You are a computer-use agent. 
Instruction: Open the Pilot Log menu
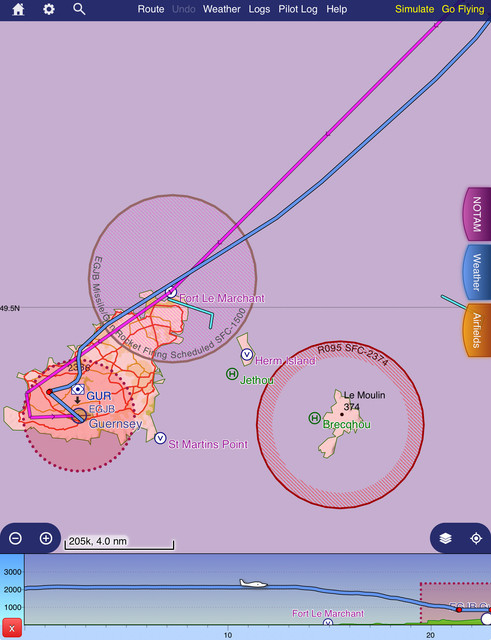pos(298,9)
